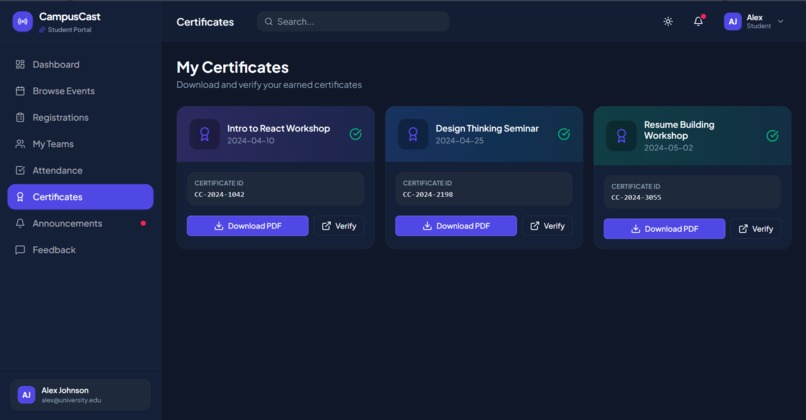Open Registrations in the sidebar
806x420 pixels.
point(80,117)
